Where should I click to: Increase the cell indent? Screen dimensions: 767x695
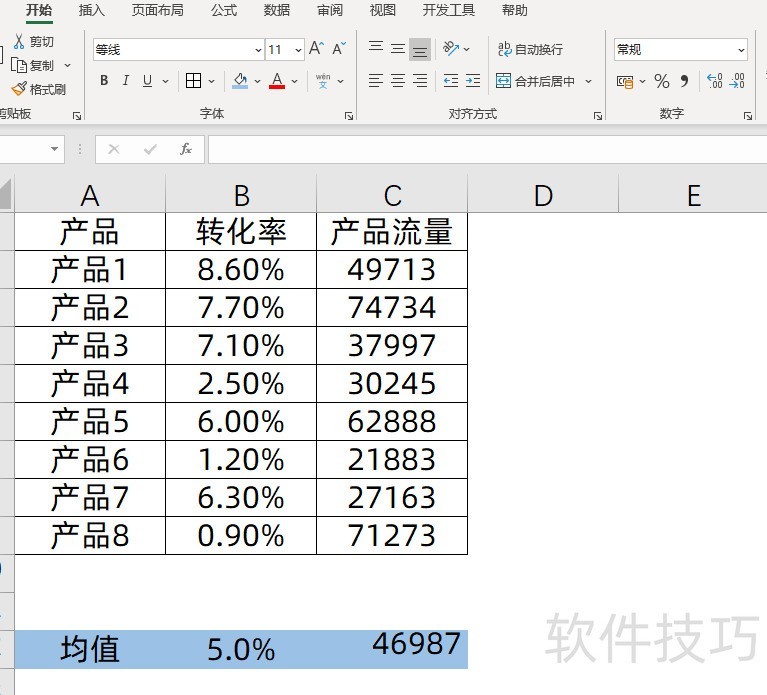pos(473,80)
